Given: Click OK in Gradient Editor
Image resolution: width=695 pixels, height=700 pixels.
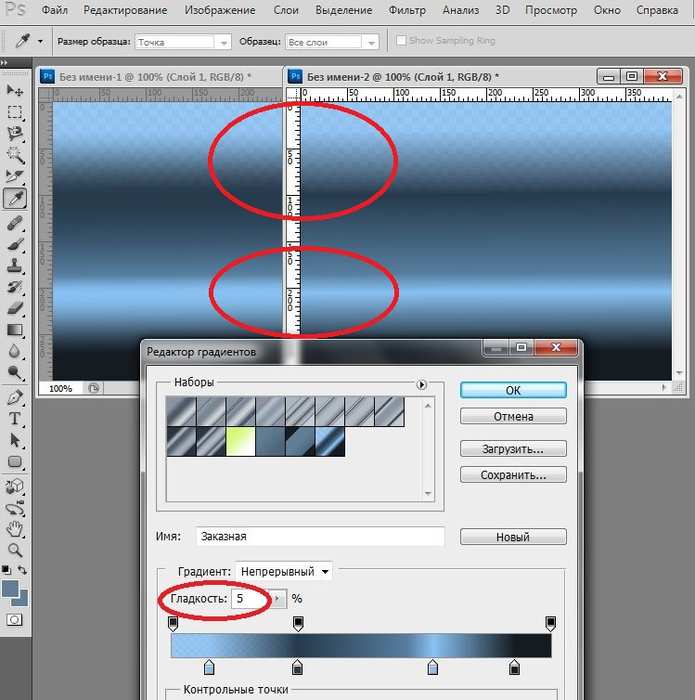Looking at the screenshot, I should point(513,390).
